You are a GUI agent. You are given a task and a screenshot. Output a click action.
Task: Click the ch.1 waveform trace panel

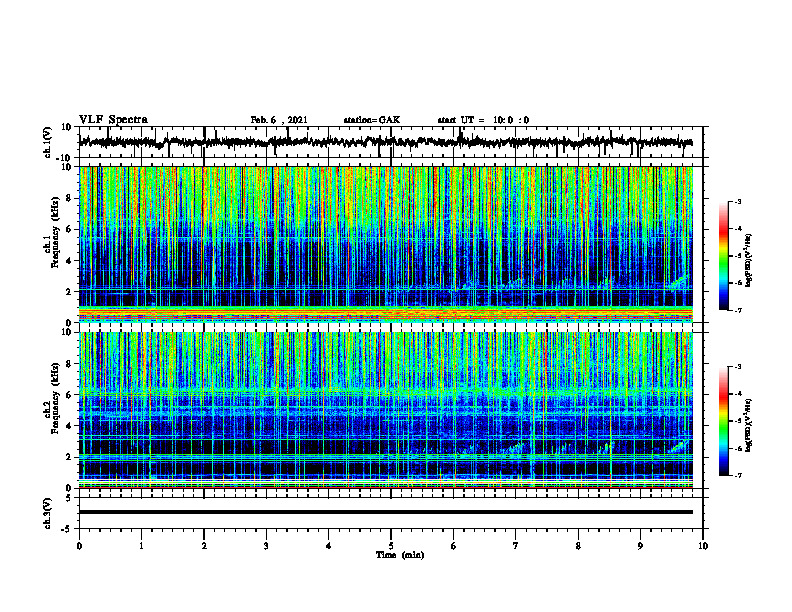coord(391,142)
